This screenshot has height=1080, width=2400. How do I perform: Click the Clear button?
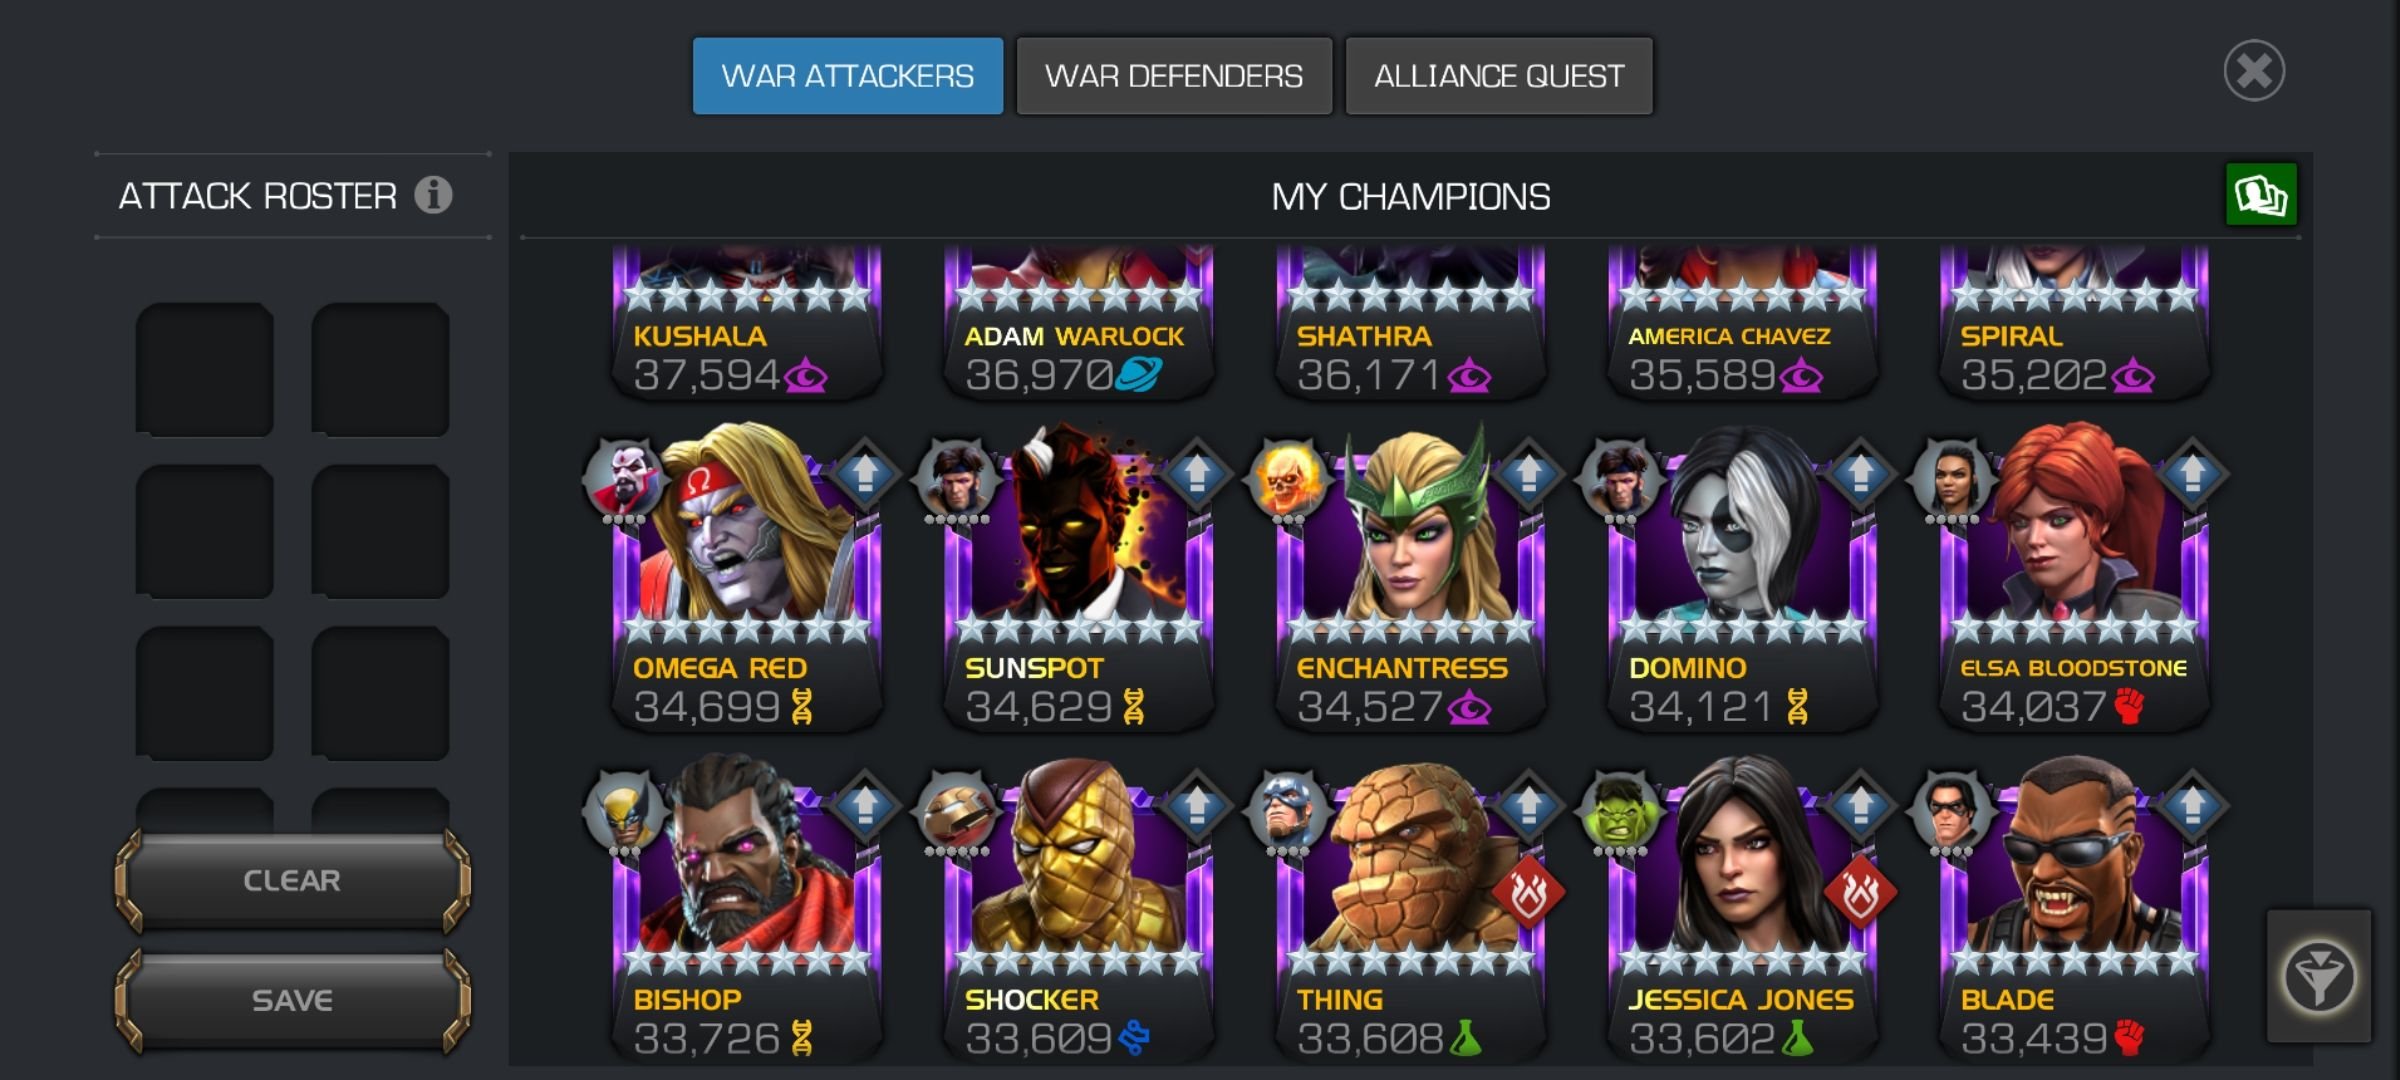pos(292,880)
